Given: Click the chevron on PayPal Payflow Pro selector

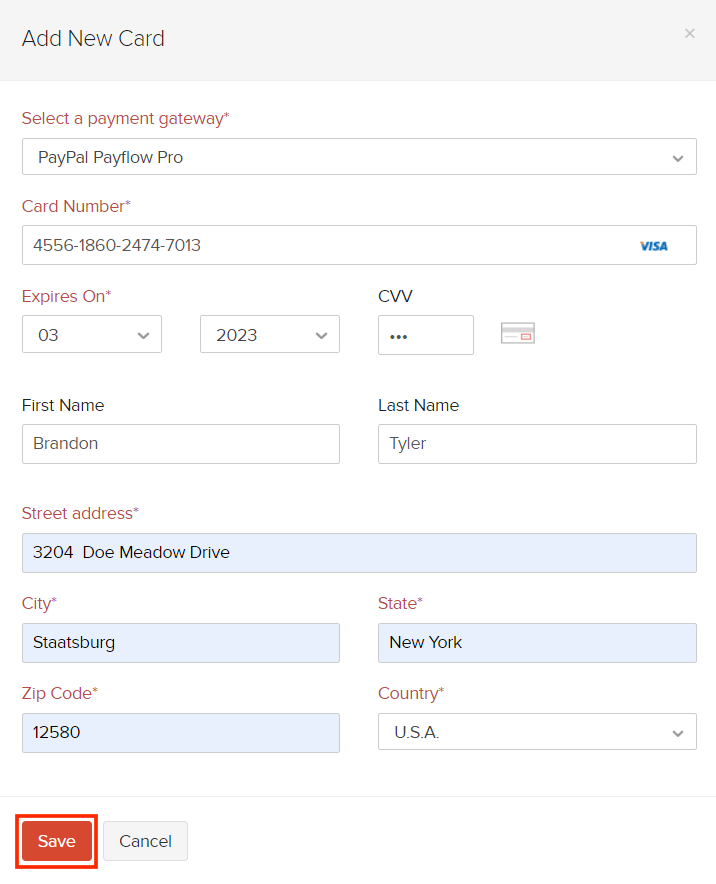Looking at the screenshot, I should 677,157.
